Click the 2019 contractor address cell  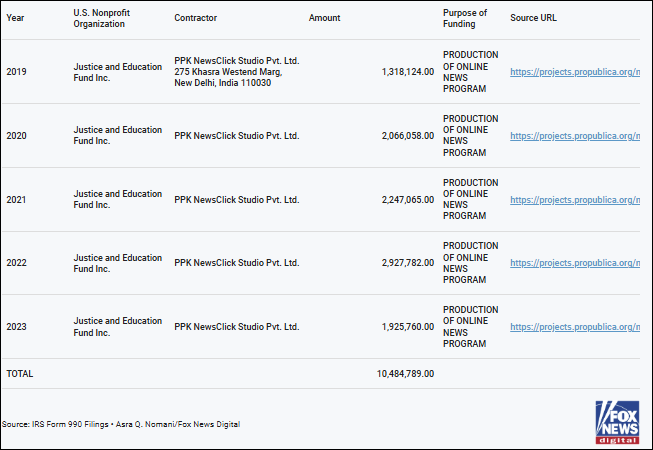236,72
